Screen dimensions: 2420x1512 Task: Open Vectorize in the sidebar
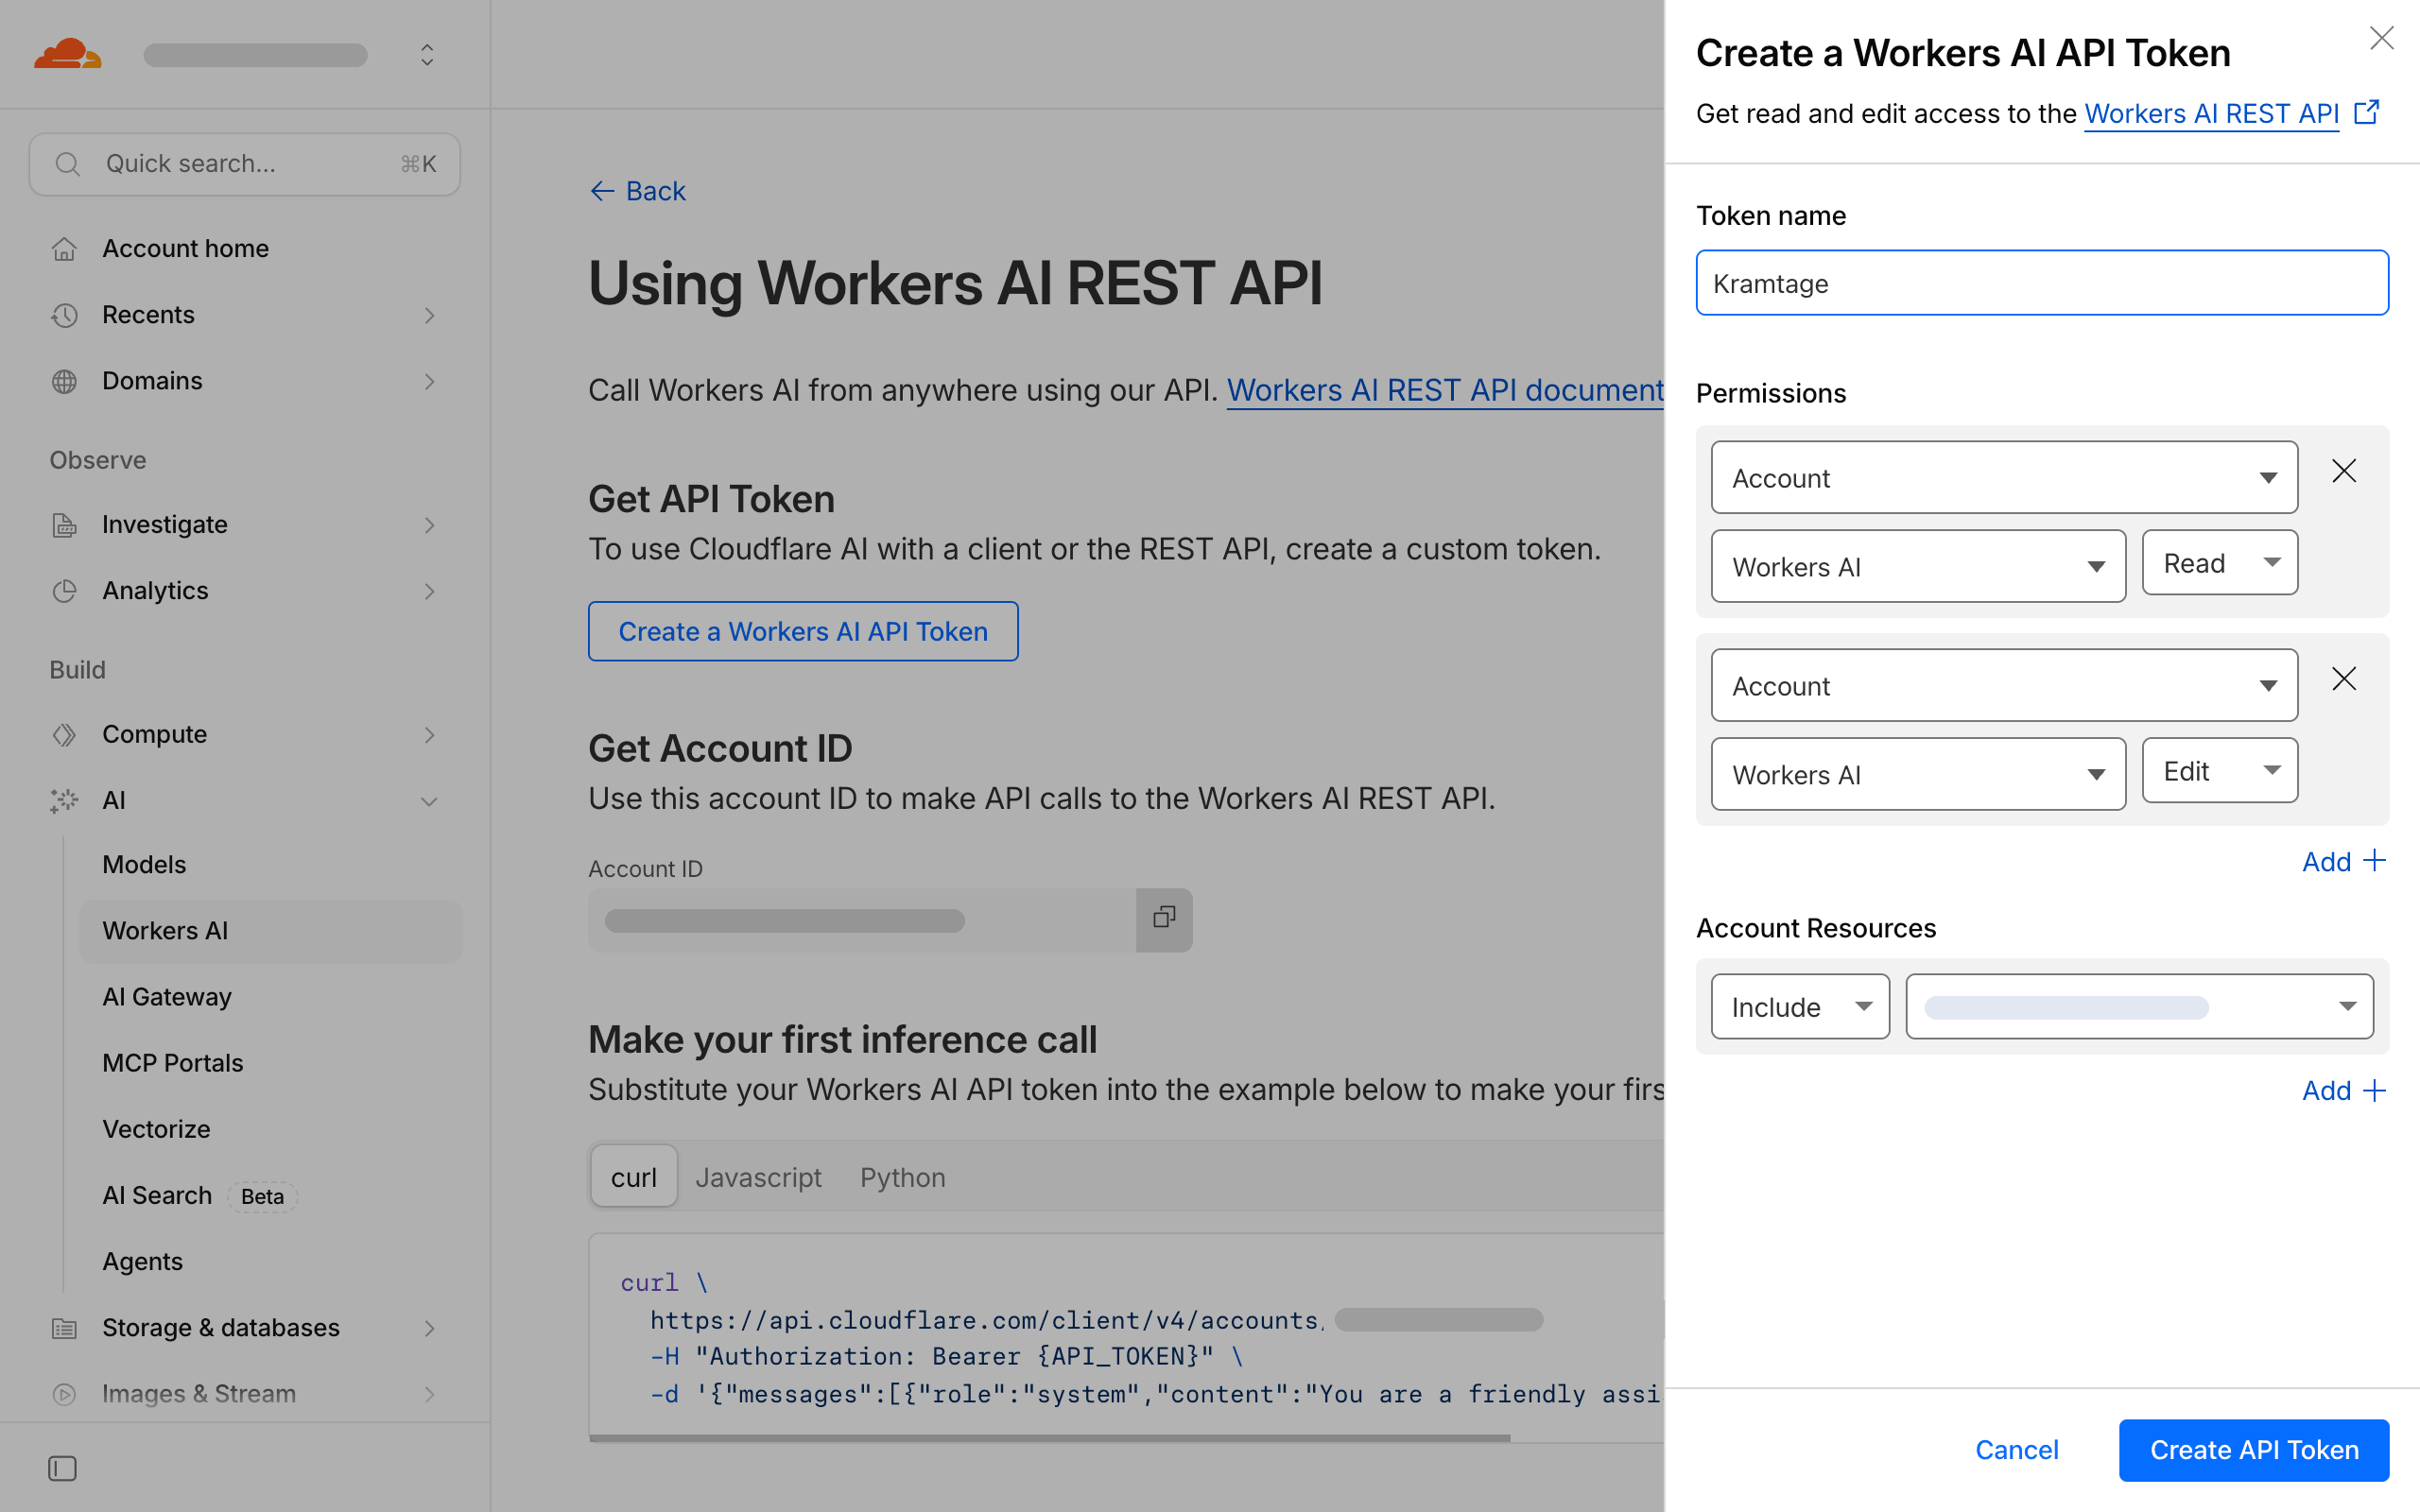pyautogui.click(x=157, y=1129)
